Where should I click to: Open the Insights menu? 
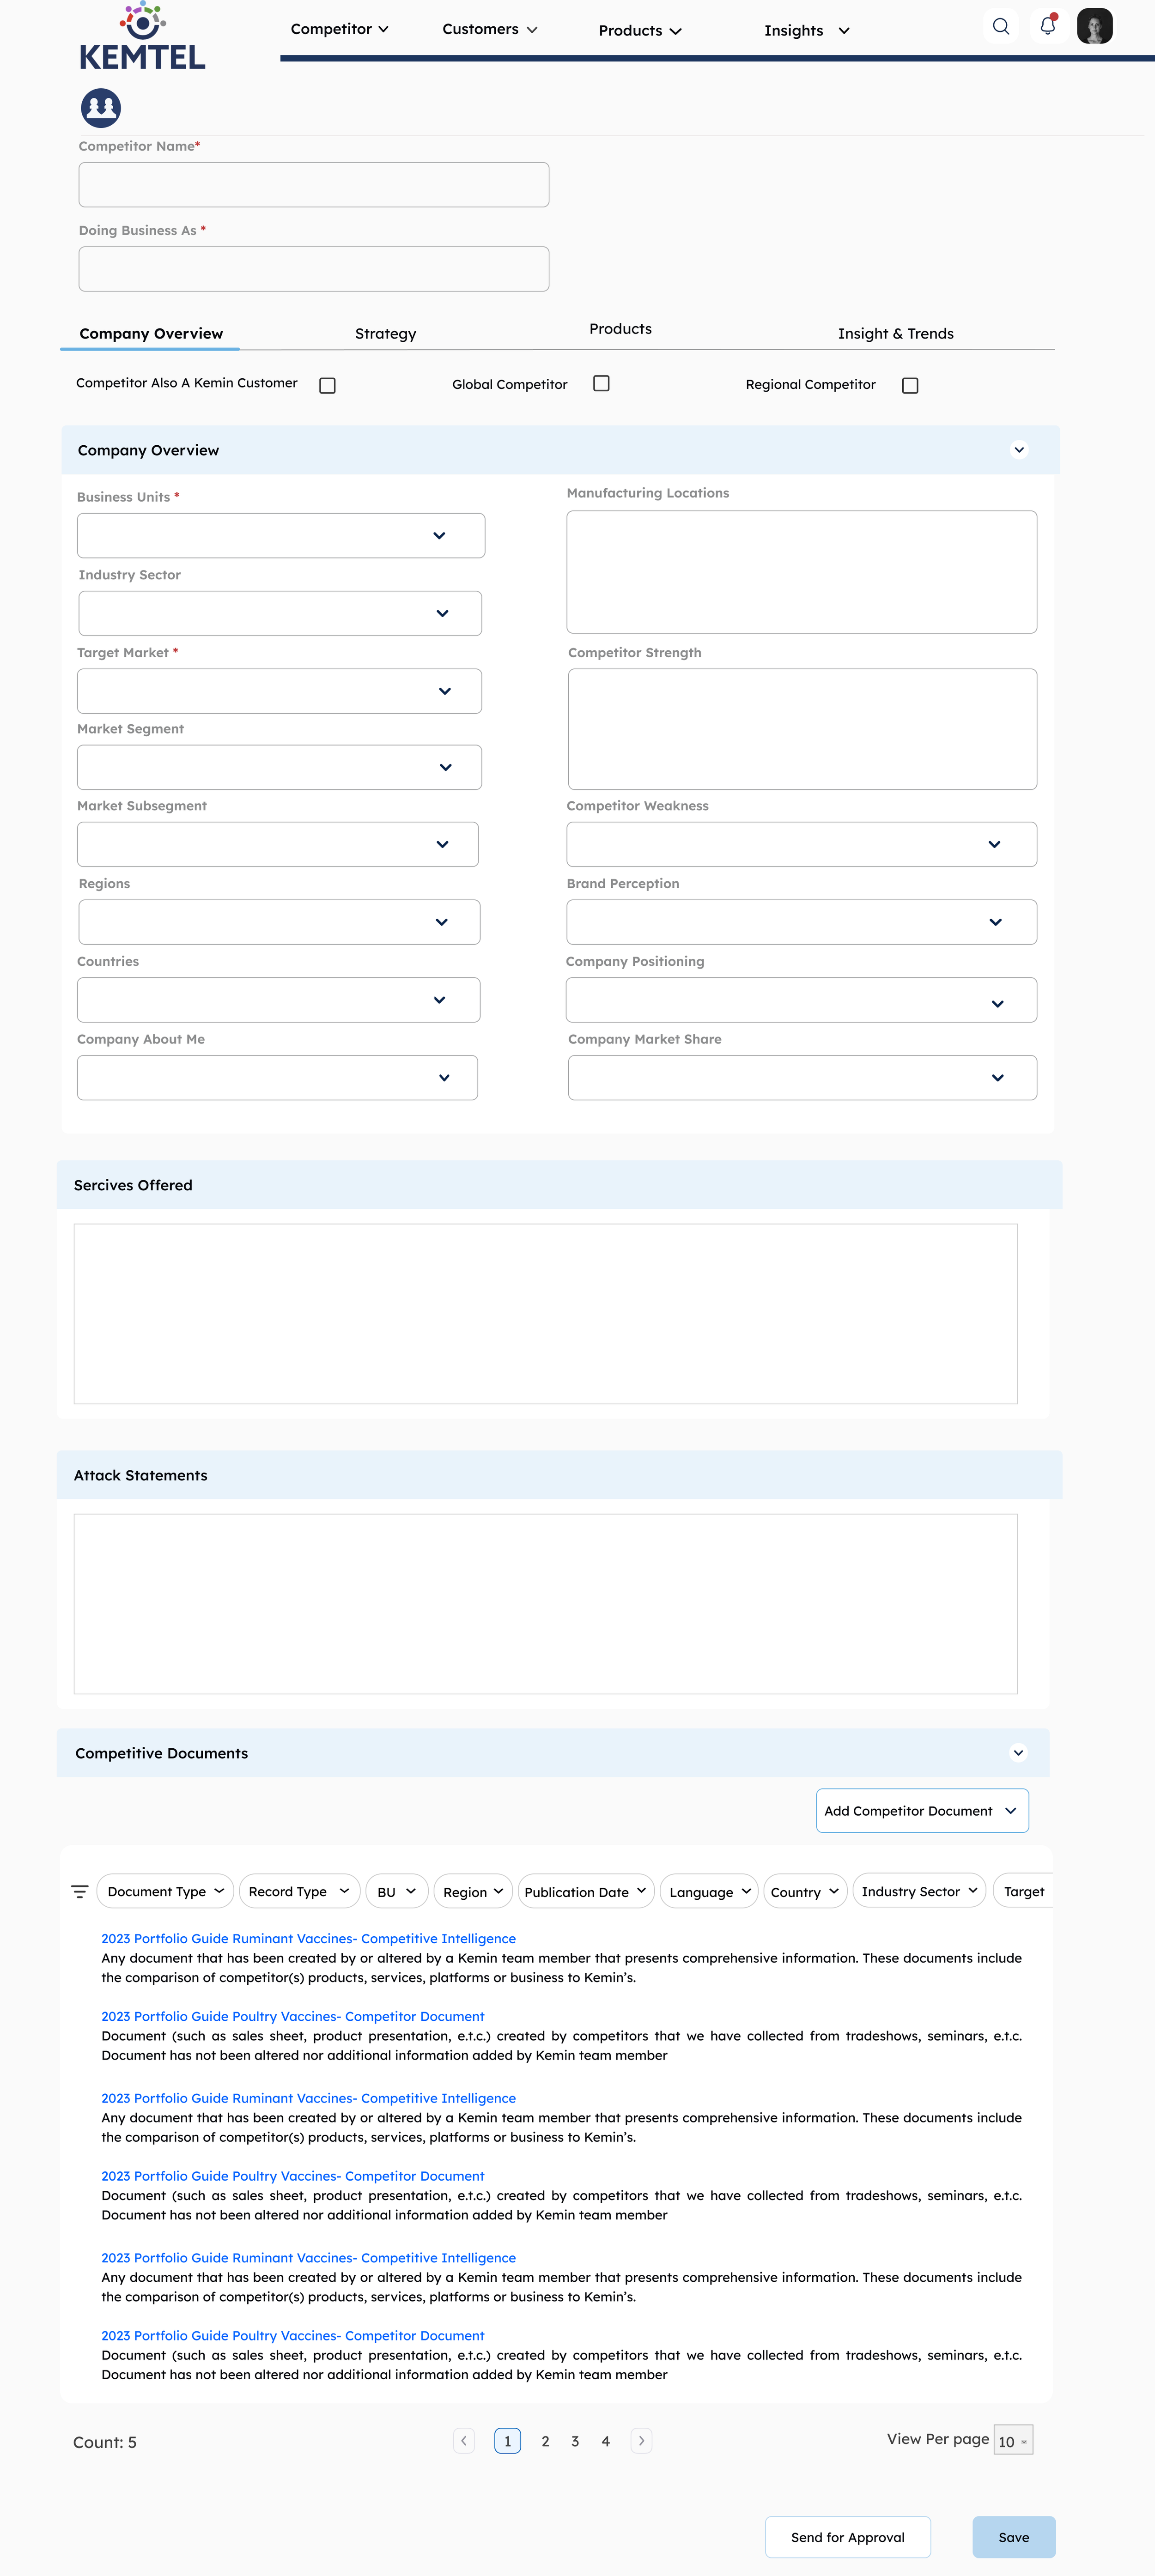click(x=806, y=31)
